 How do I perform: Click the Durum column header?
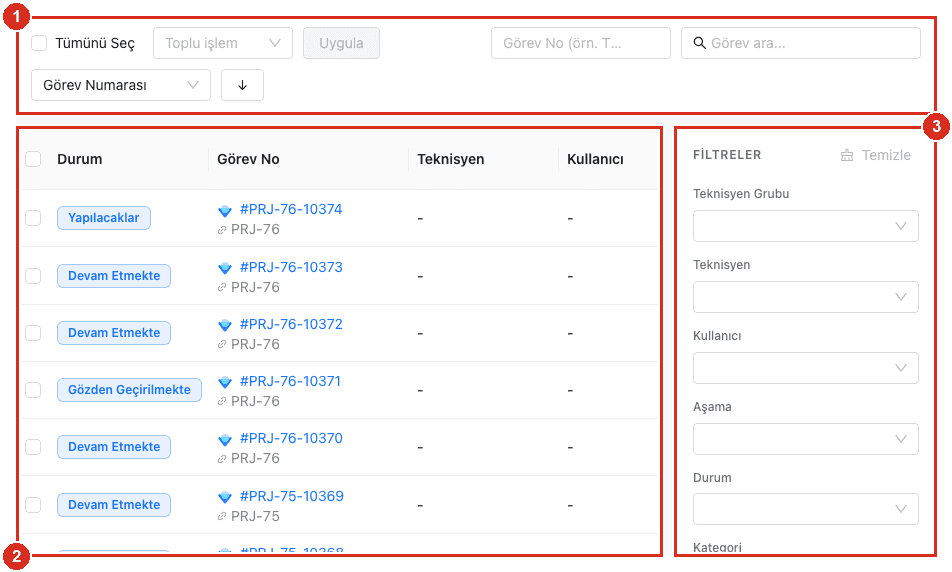click(x=80, y=159)
